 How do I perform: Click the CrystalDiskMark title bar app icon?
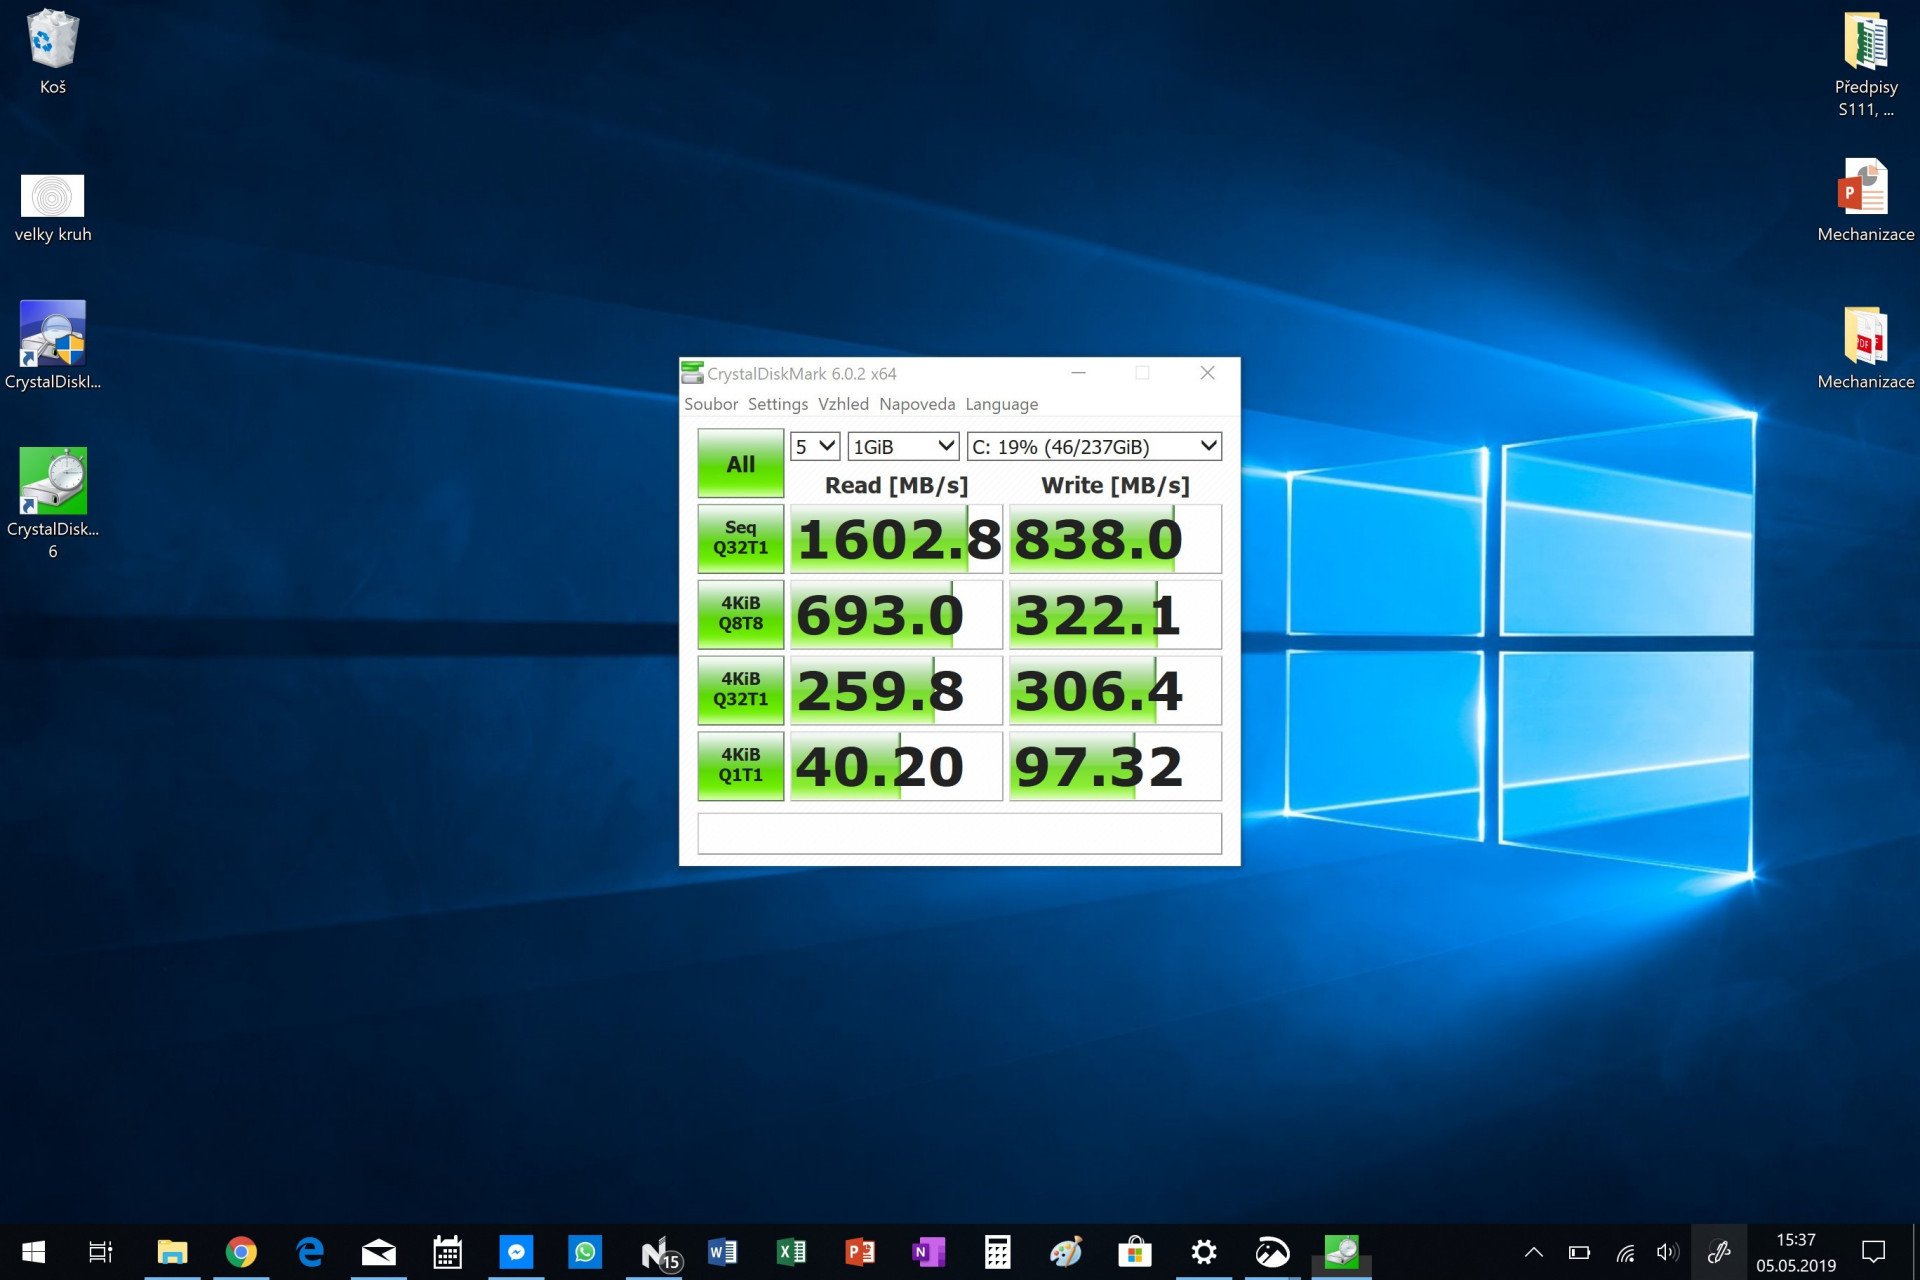[x=692, y=373]
